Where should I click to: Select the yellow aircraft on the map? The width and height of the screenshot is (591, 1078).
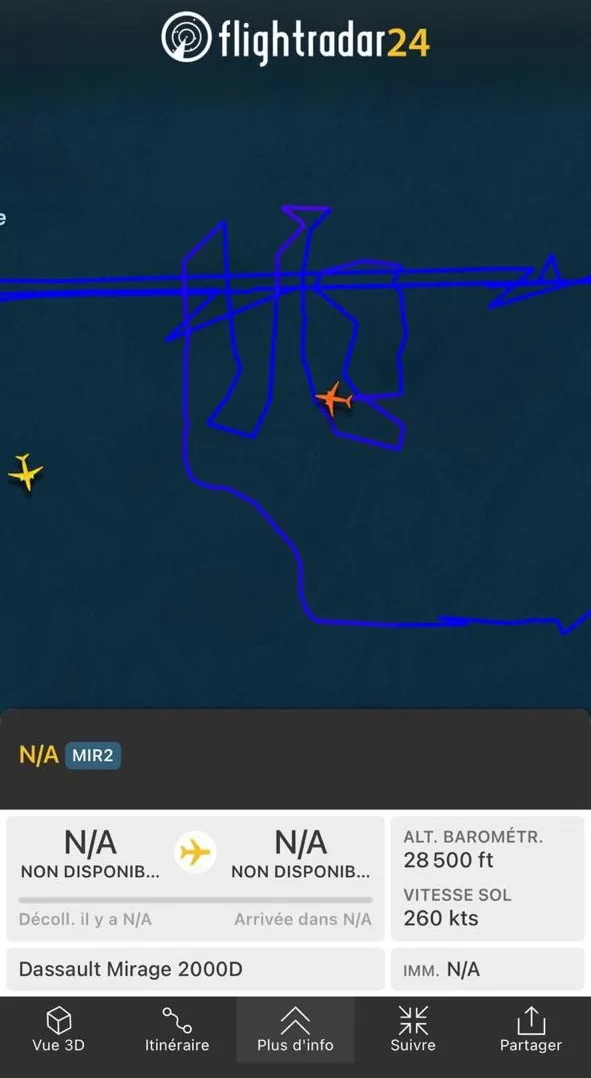pos(25,472)
